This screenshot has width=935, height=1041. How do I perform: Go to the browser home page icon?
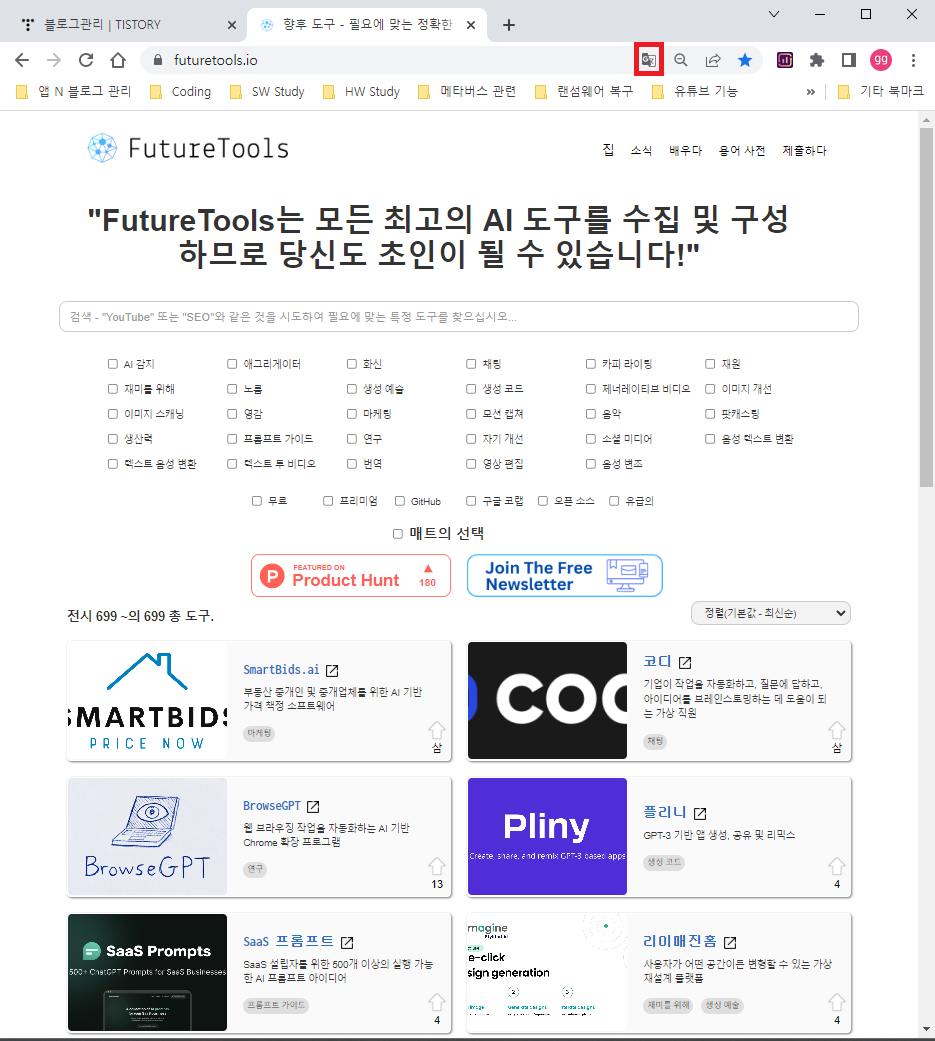tap(118, 60)
